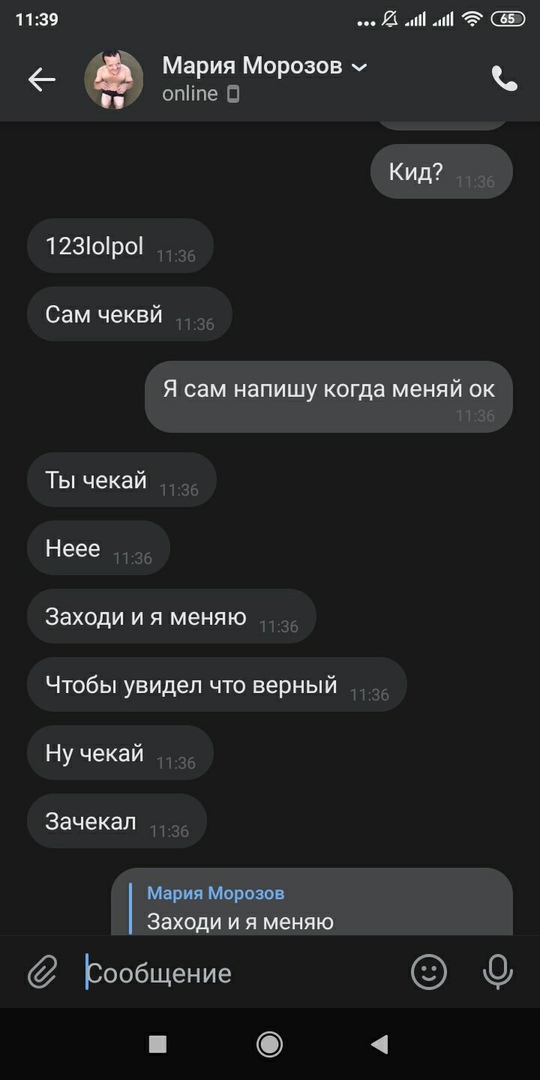Tap the online status text in header
Screen dimensions: 540x1080
(x=190, y=94)
